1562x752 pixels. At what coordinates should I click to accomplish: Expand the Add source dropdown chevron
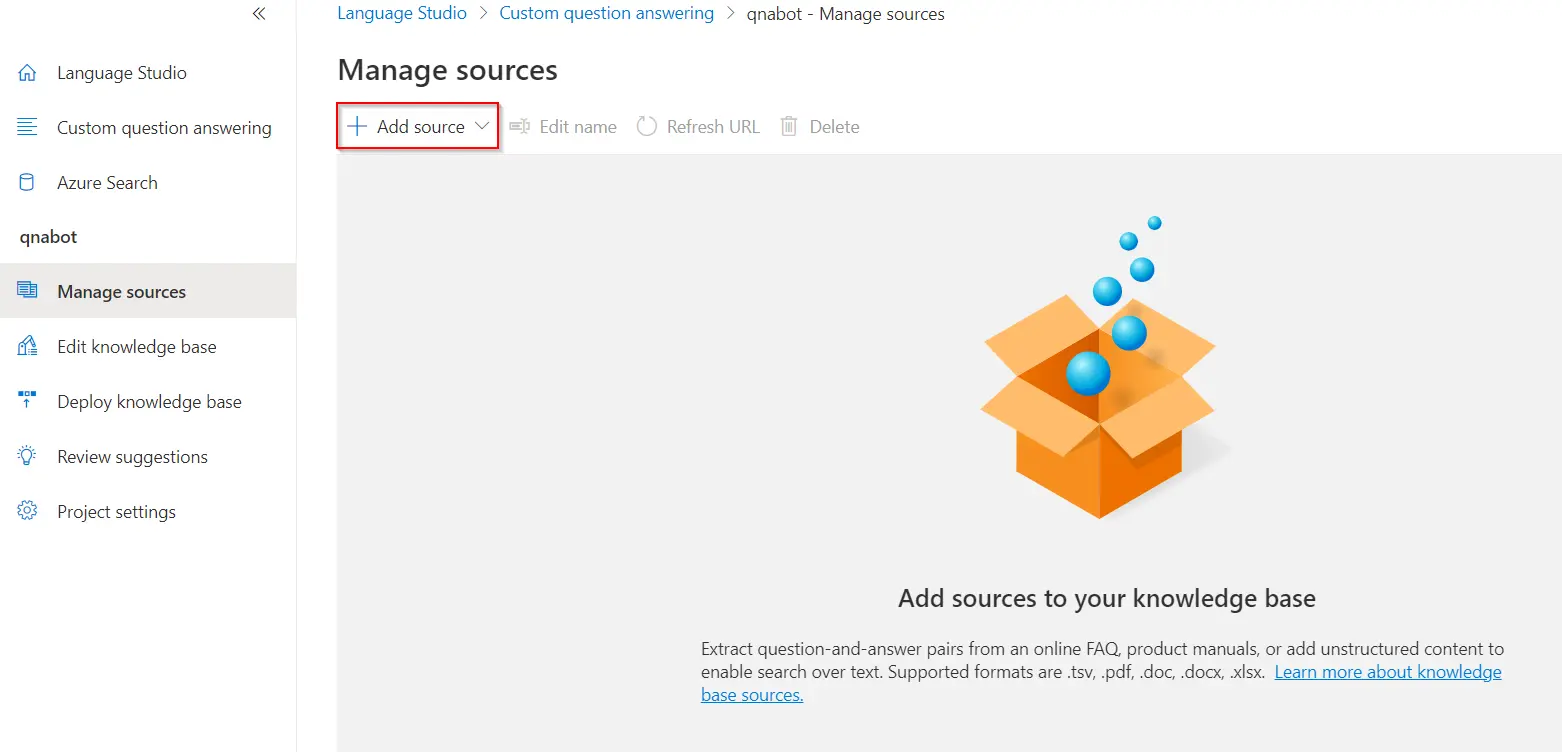point(482,126)
